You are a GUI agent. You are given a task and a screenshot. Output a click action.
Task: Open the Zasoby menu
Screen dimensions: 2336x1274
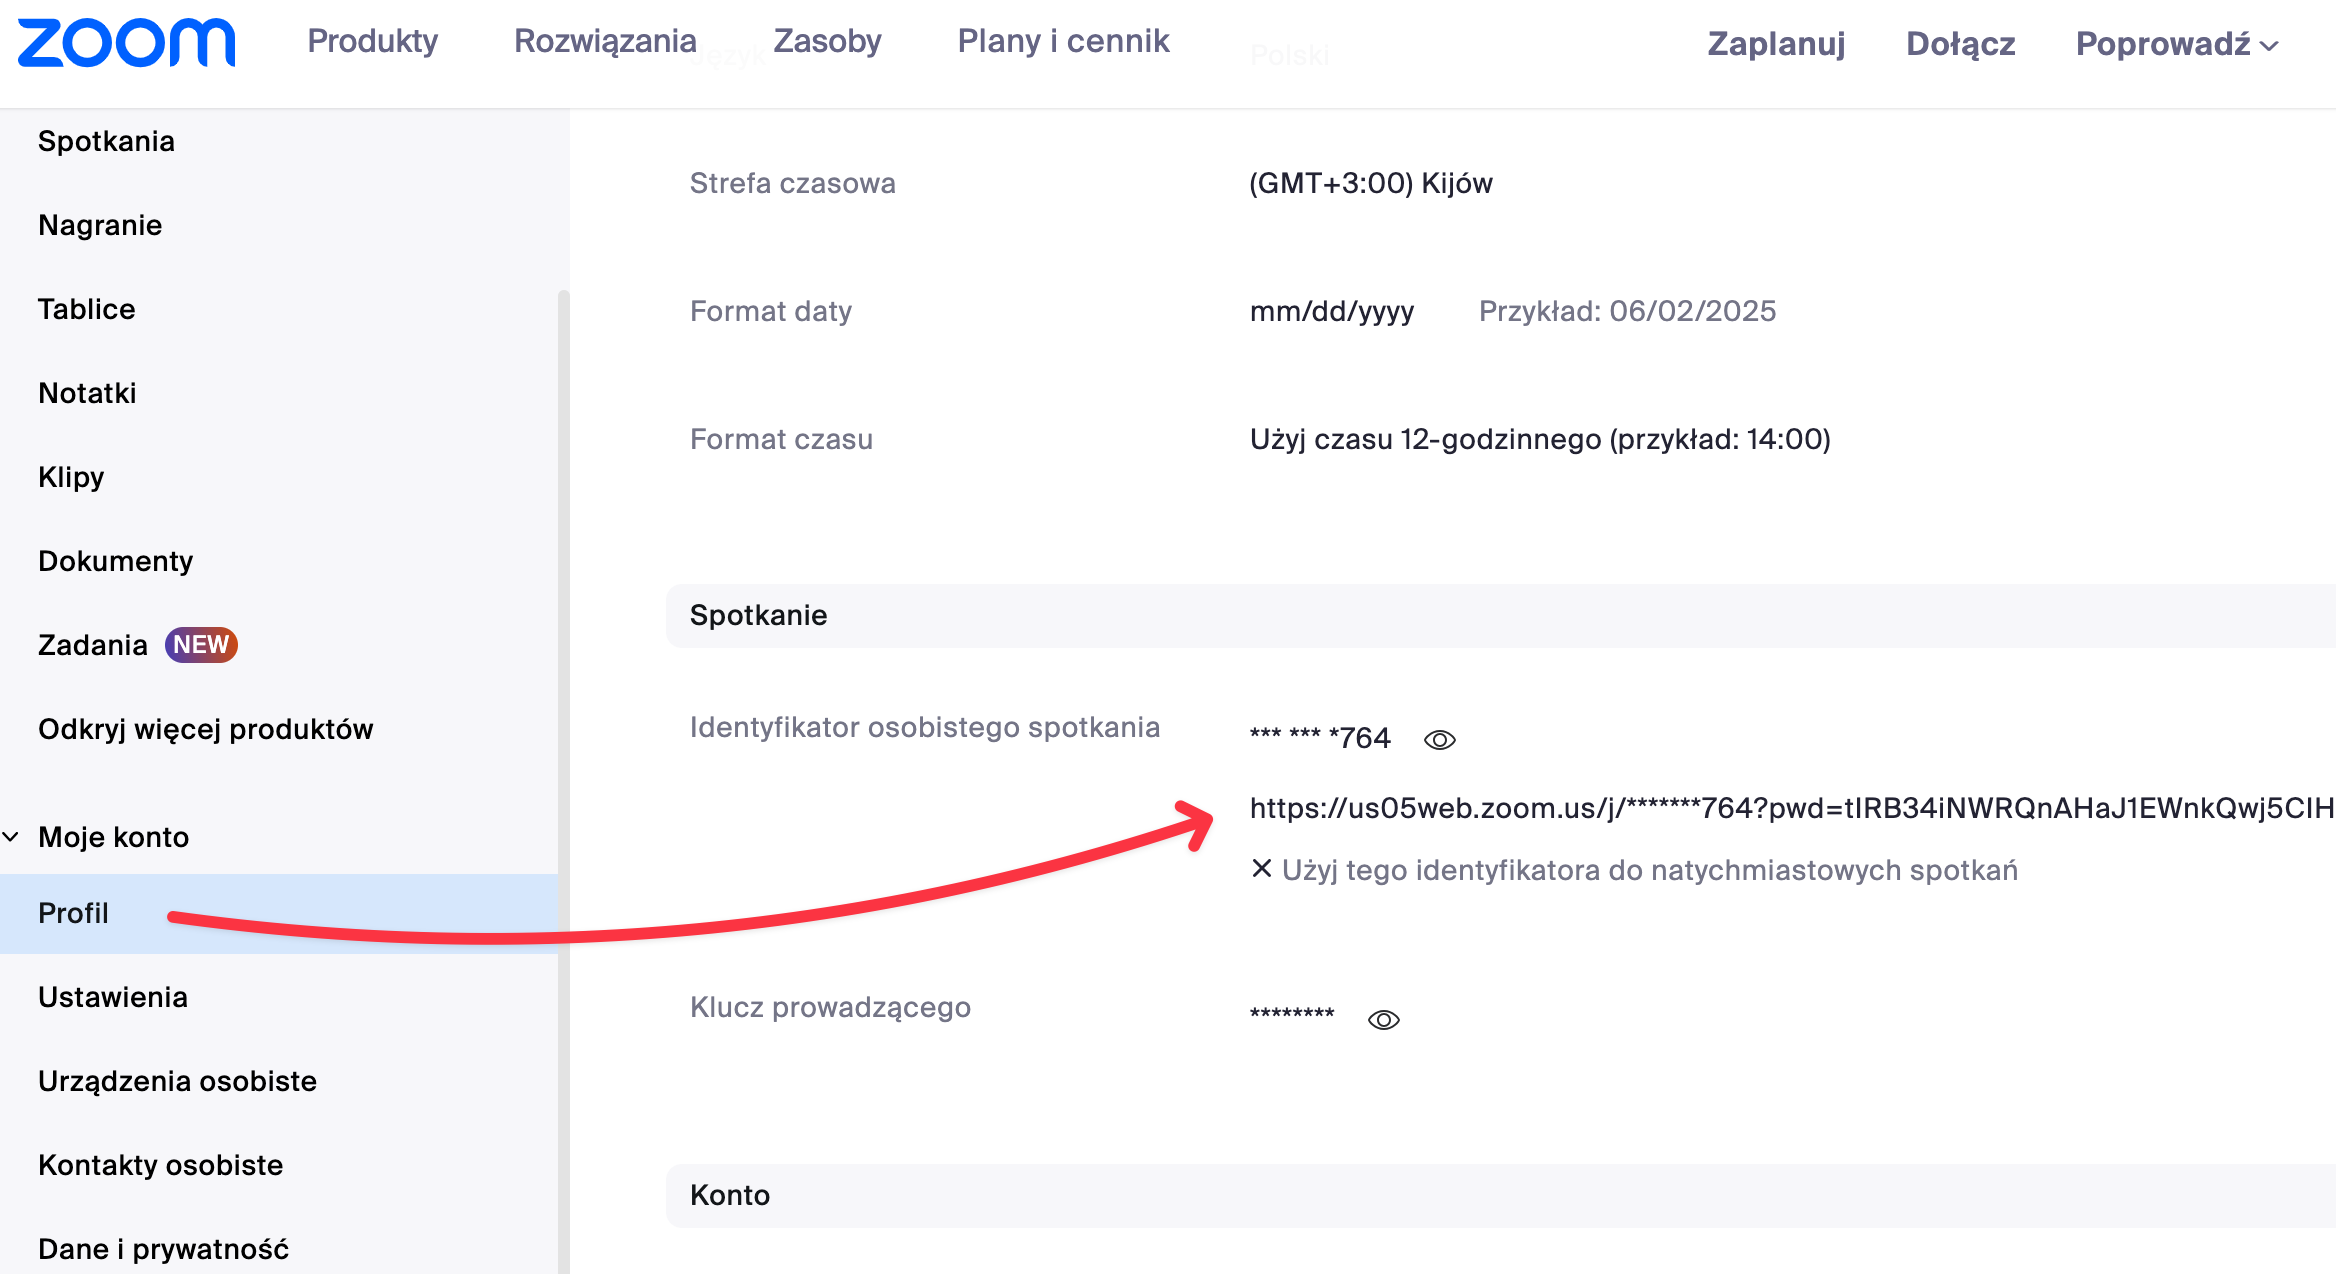827,41
